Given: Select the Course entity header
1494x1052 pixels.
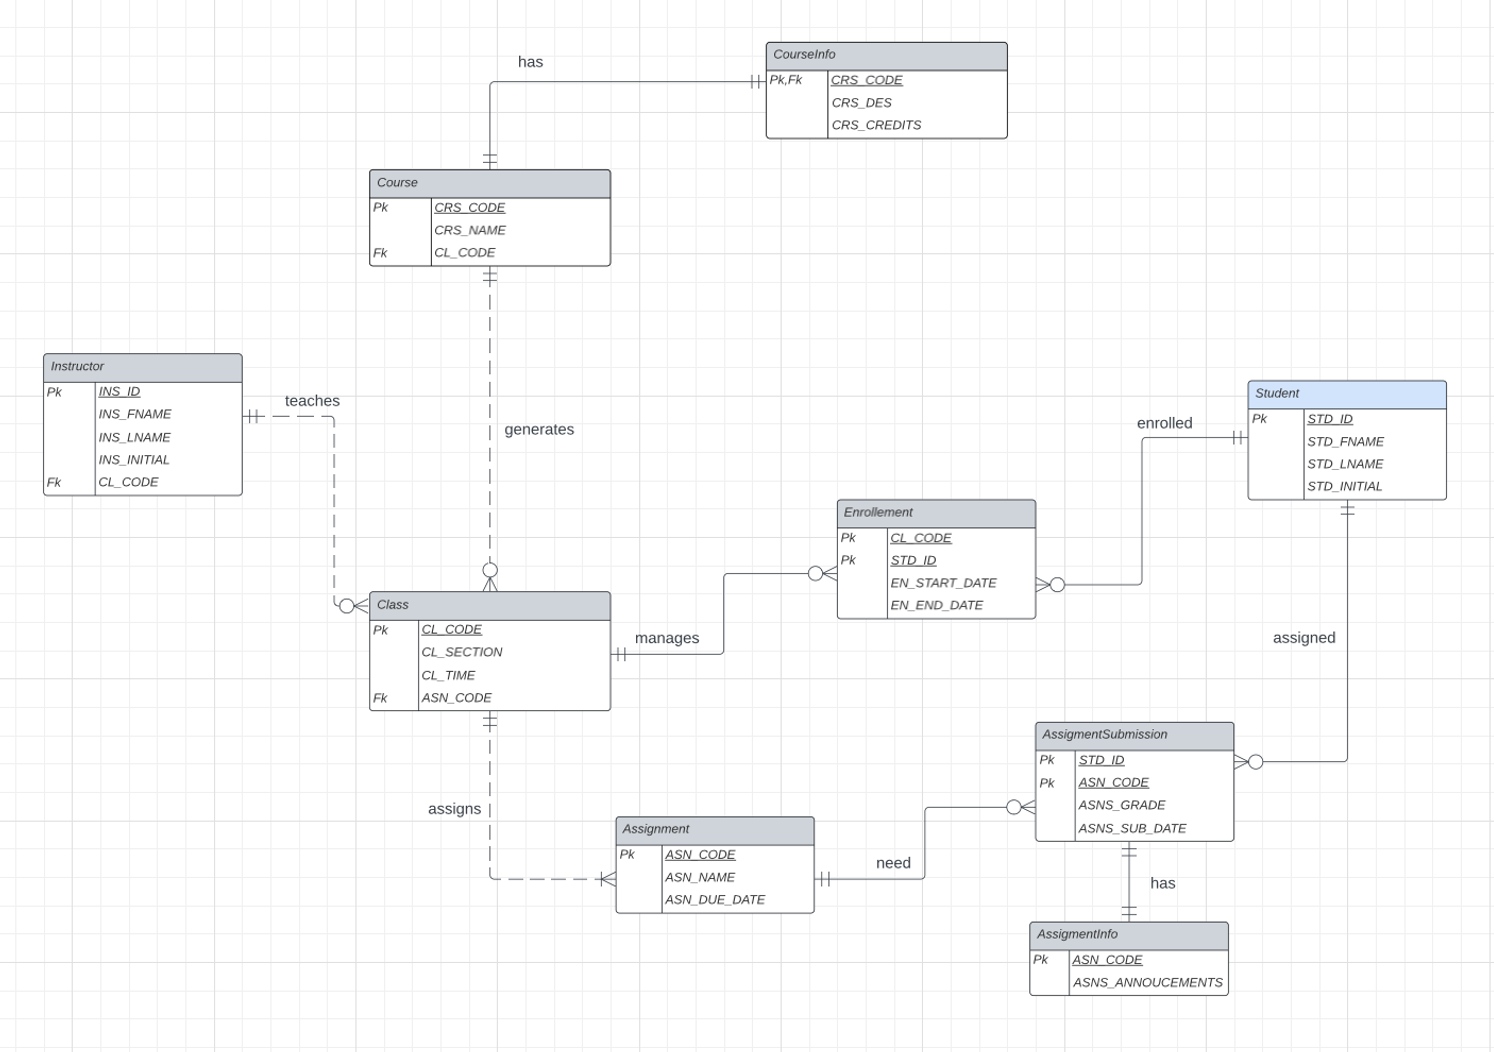Looking at the screenshot, I should click(x=490, y=183).
